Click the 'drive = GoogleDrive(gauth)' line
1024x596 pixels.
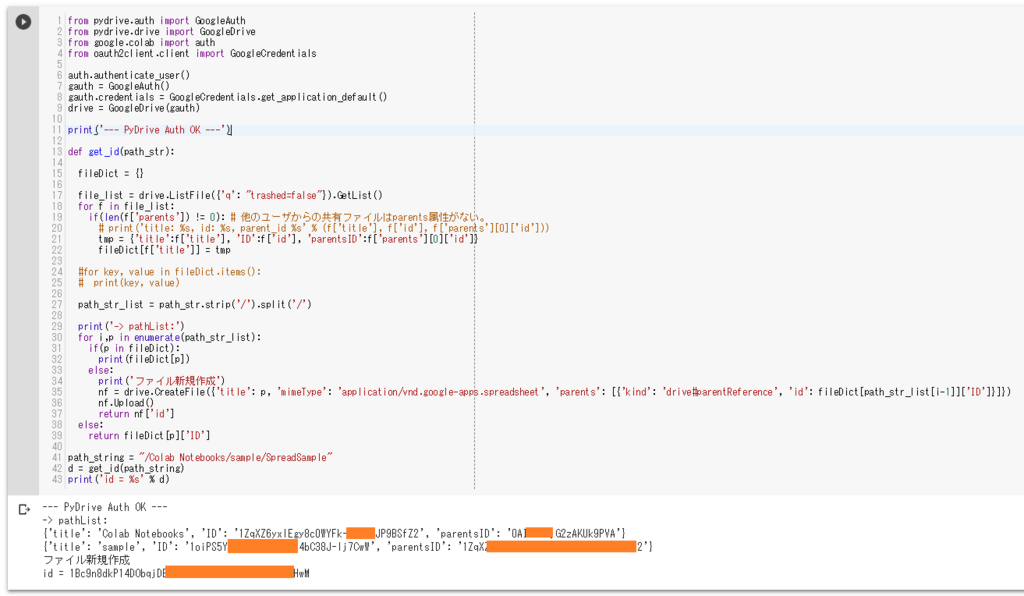pyautogui.click(x=134, y=108)
